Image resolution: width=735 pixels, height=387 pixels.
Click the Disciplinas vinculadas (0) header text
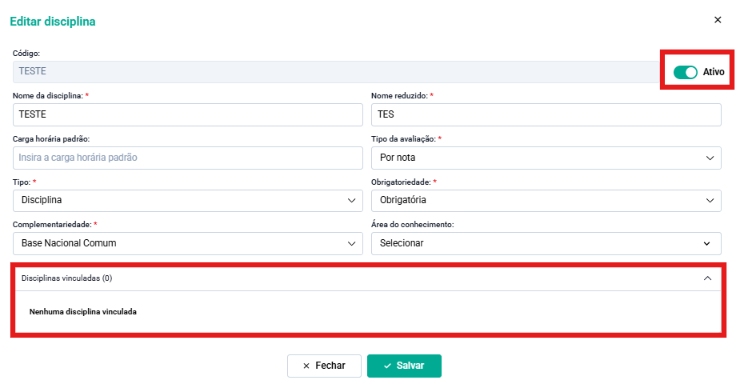pyautogui.click(x=67, y=278)
